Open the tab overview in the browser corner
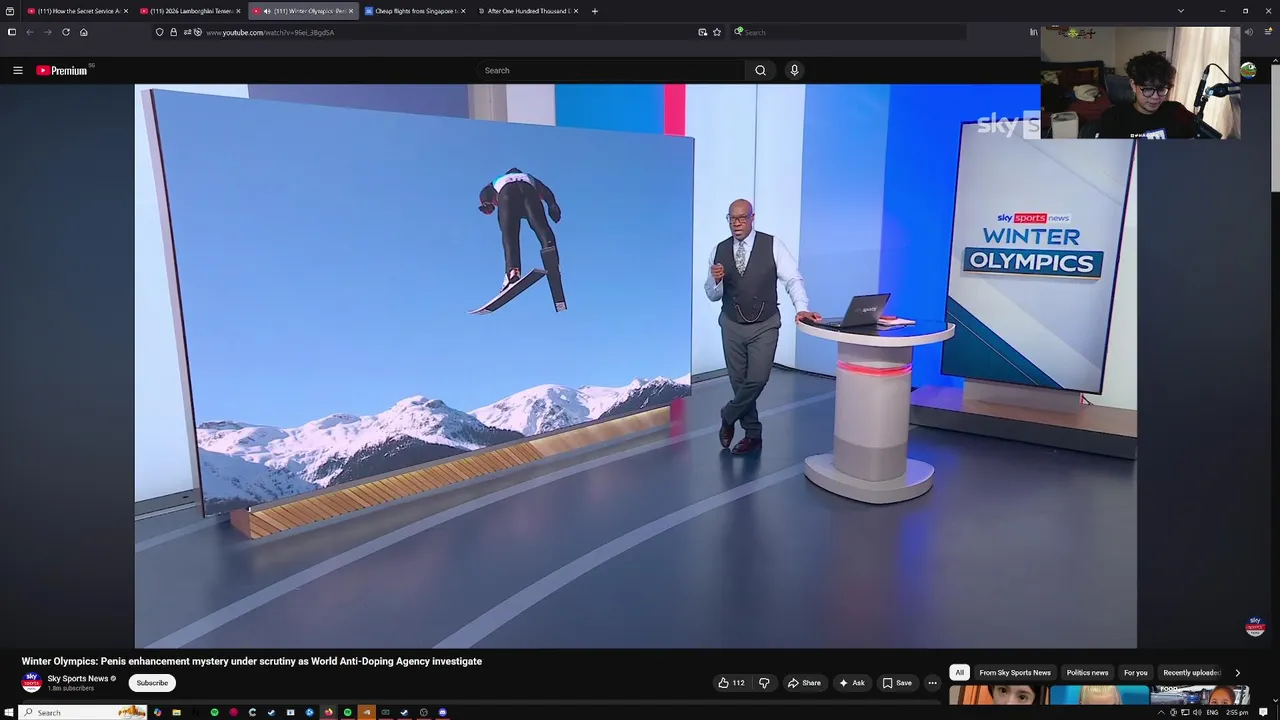Screen dimensions: 1280x720 (9, 11)
